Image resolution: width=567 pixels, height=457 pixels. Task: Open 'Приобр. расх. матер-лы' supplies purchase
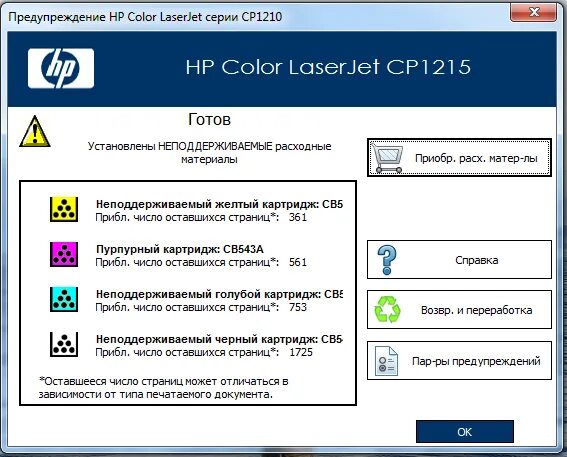459,158
